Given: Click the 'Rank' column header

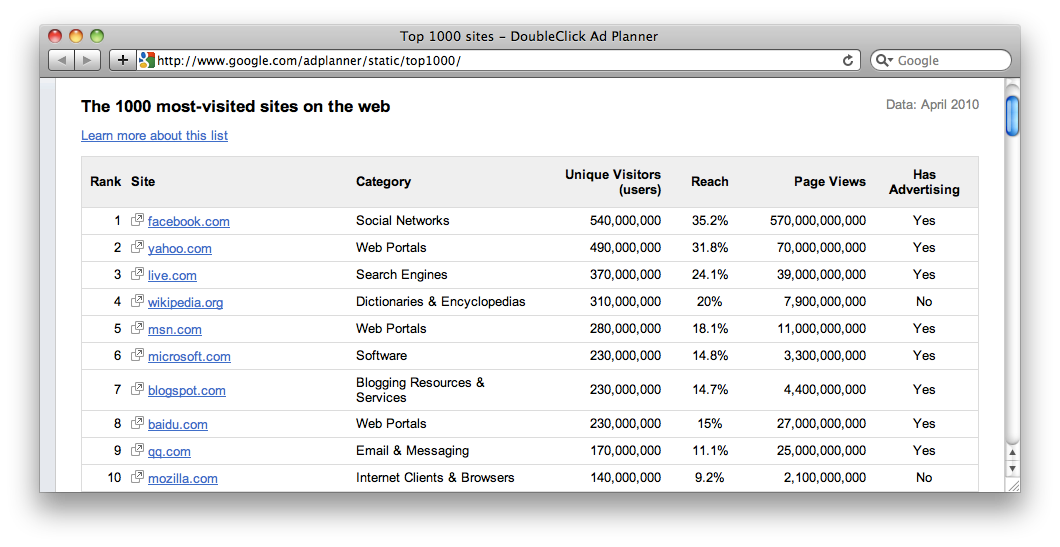Looking at the screenshot, I should (x=105, y=181).
